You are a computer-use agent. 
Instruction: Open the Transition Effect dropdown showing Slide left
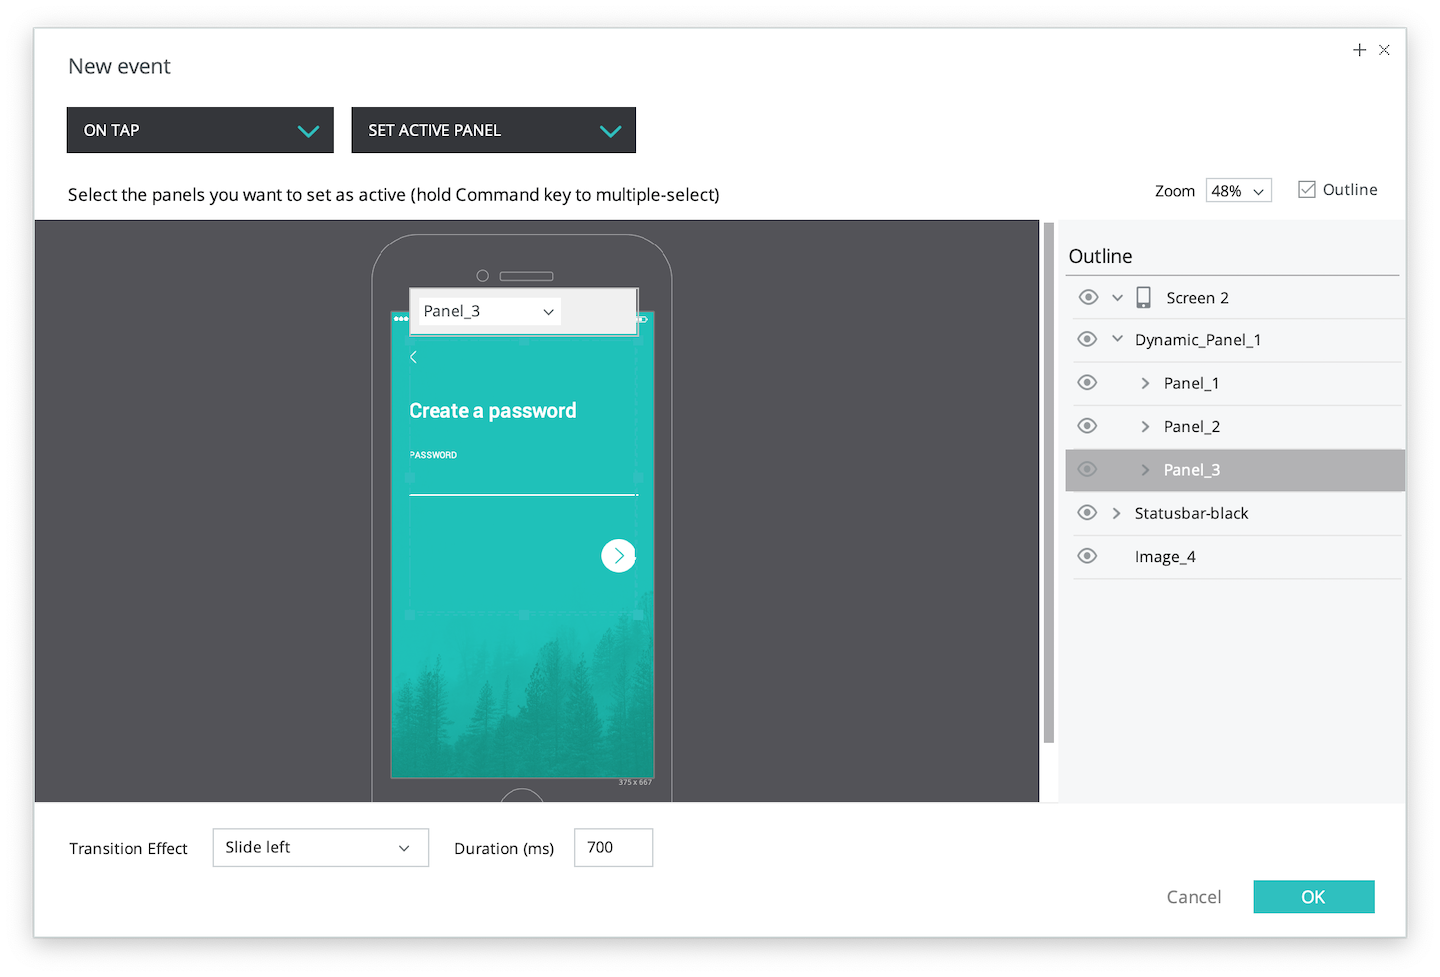[x=320, y=847]
